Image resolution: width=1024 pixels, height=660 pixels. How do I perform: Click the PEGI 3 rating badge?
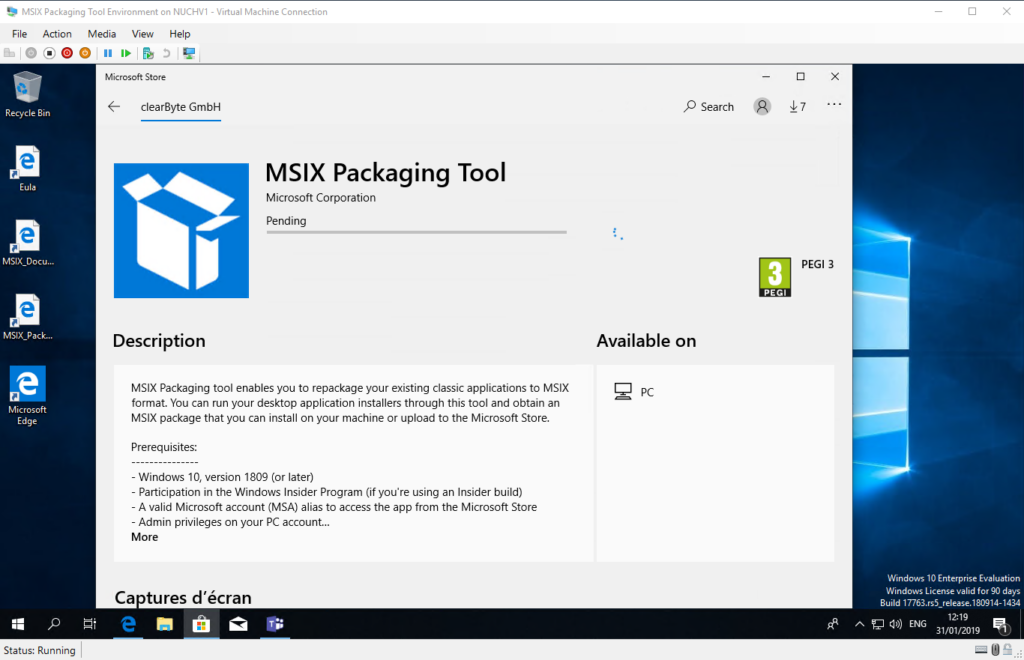775,277
